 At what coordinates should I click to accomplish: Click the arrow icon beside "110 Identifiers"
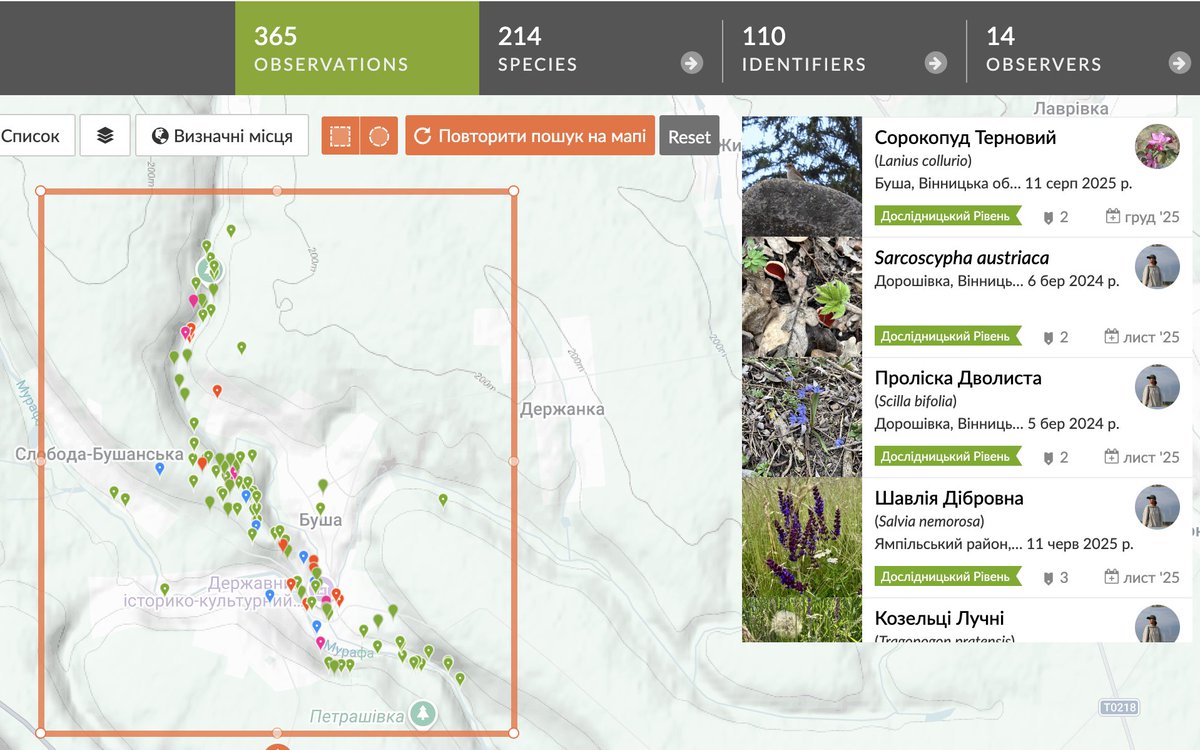tap(935, 62)
